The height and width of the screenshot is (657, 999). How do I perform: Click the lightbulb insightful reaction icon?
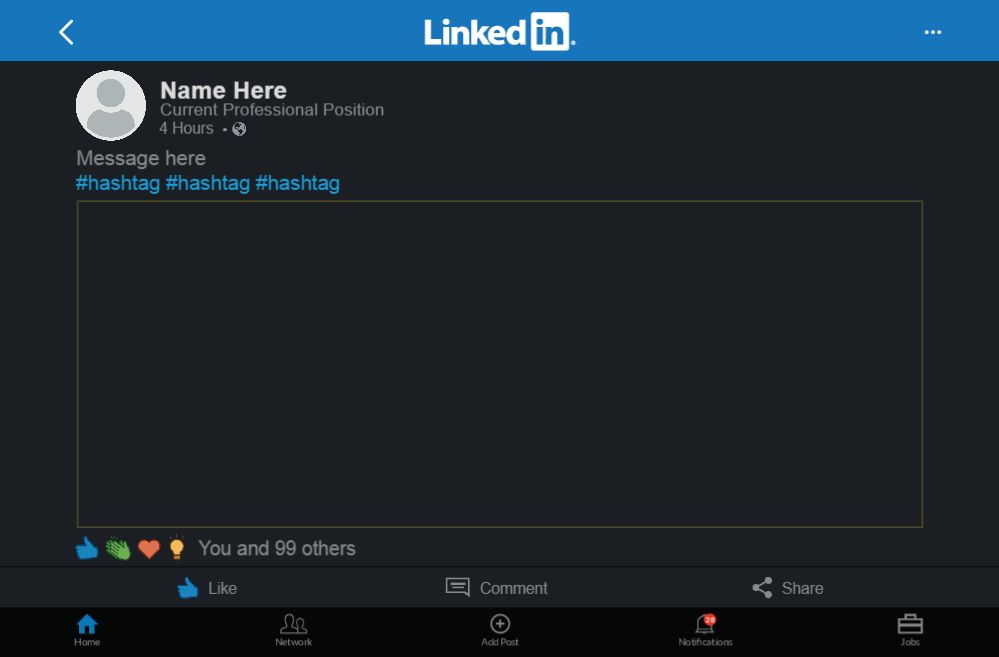[x=177, y=547]
